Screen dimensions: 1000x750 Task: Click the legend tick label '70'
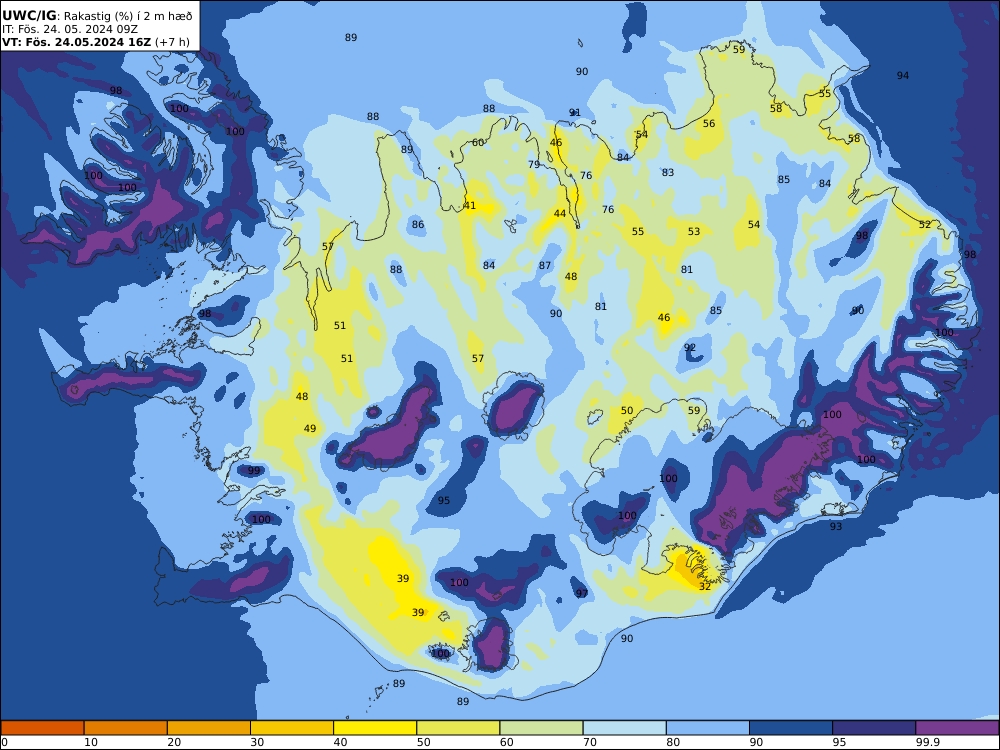pos(590,742)
